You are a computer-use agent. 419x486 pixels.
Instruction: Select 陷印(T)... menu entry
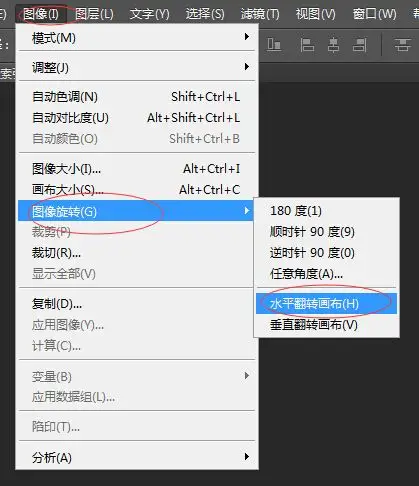(x=136, y=426)
